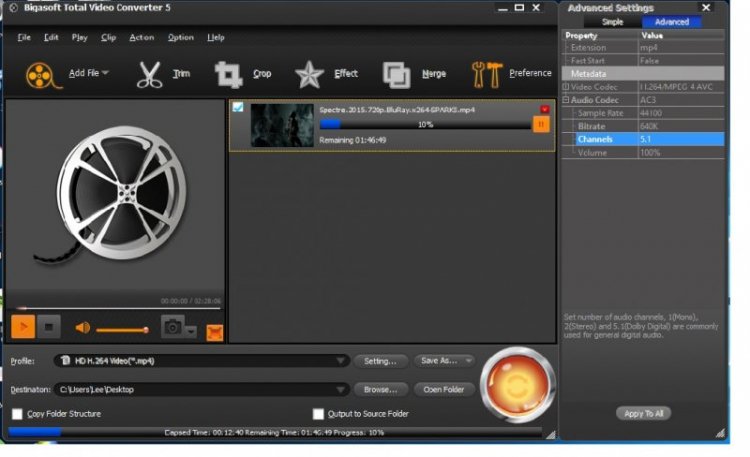Viewport: 750px width, 457px height.
Task: Stop playback with the stop button
Action: 49,327
